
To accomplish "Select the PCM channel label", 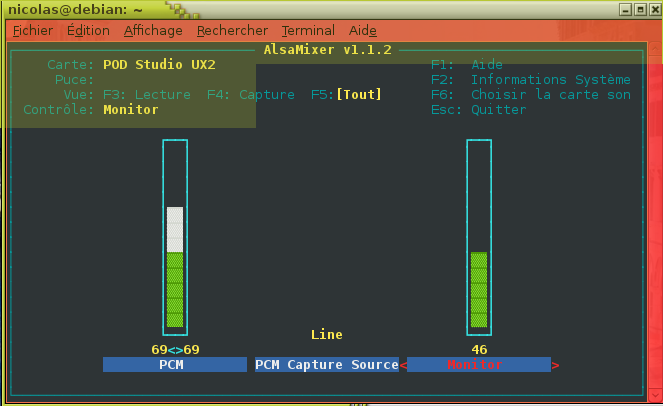I will coord(175,365).
